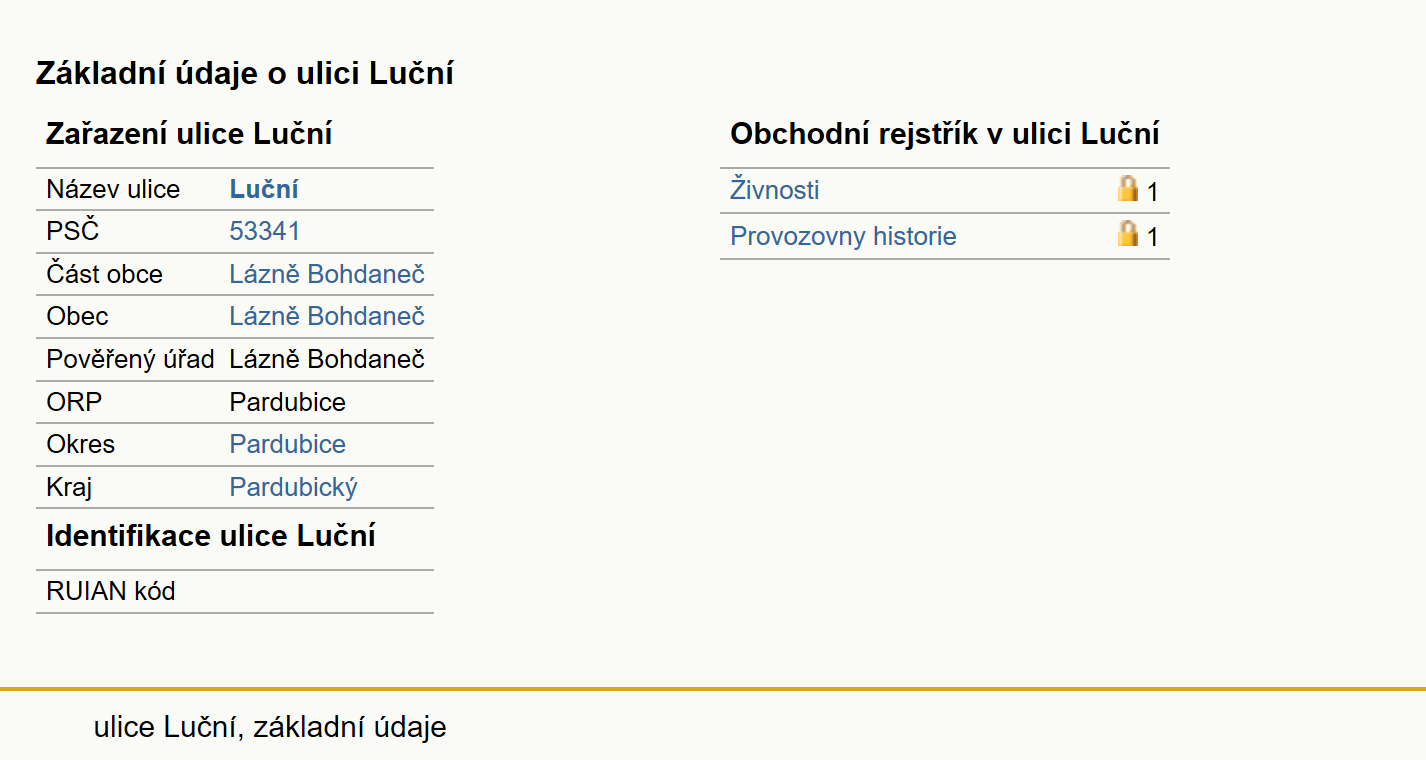Screen dimensions: 1426x760
Task: Click Lázně Bohdaneč value in Pověřený úřad row
Action: (327, 359)
